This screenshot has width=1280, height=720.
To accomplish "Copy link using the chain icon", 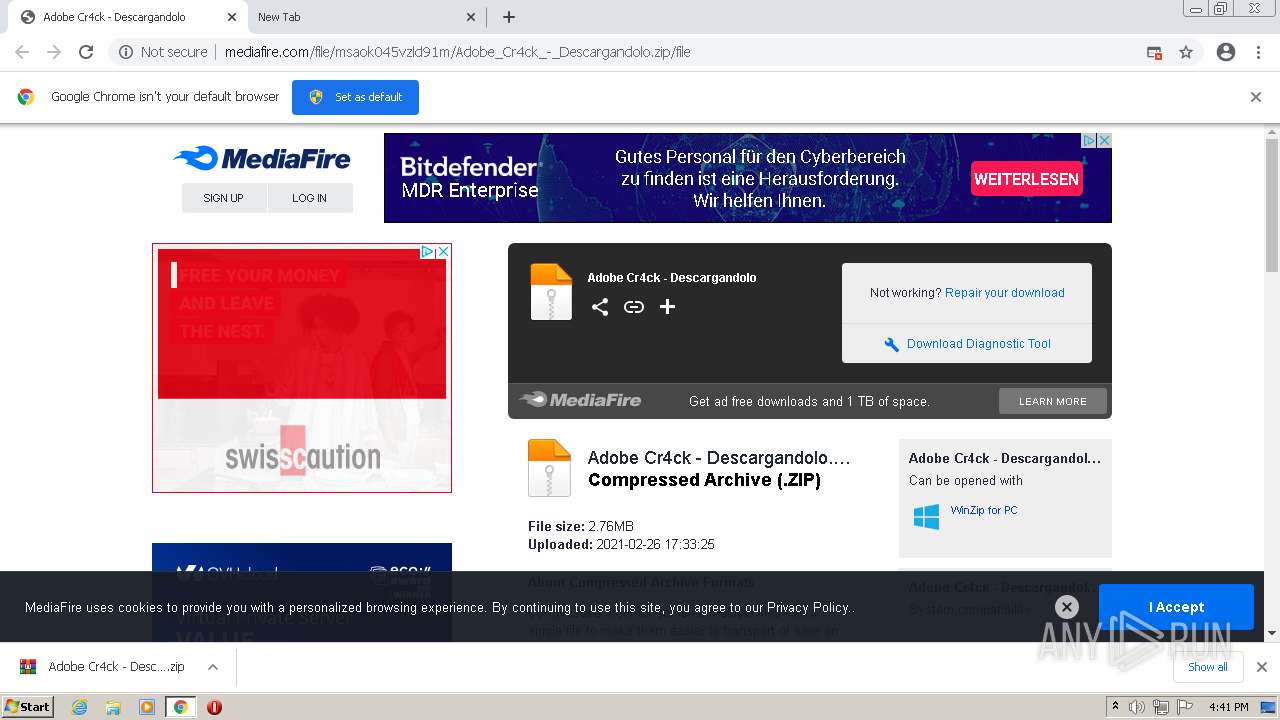I will pyautogui.click(x=634, y=307).
